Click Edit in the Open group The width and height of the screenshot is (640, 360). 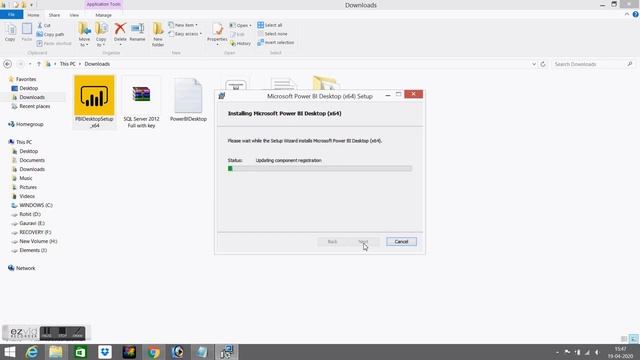(237, 34)
